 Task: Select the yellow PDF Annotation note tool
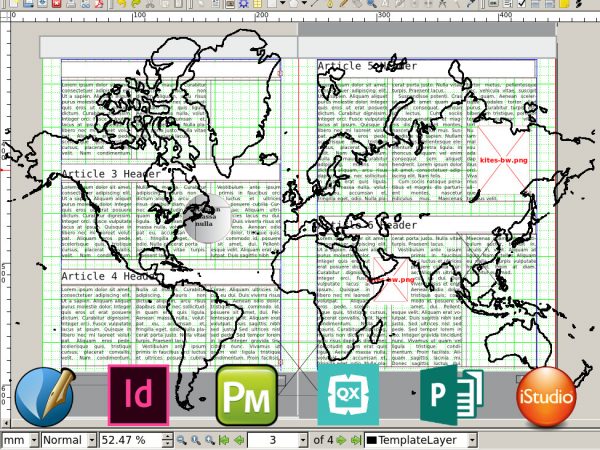pos(564,3)
